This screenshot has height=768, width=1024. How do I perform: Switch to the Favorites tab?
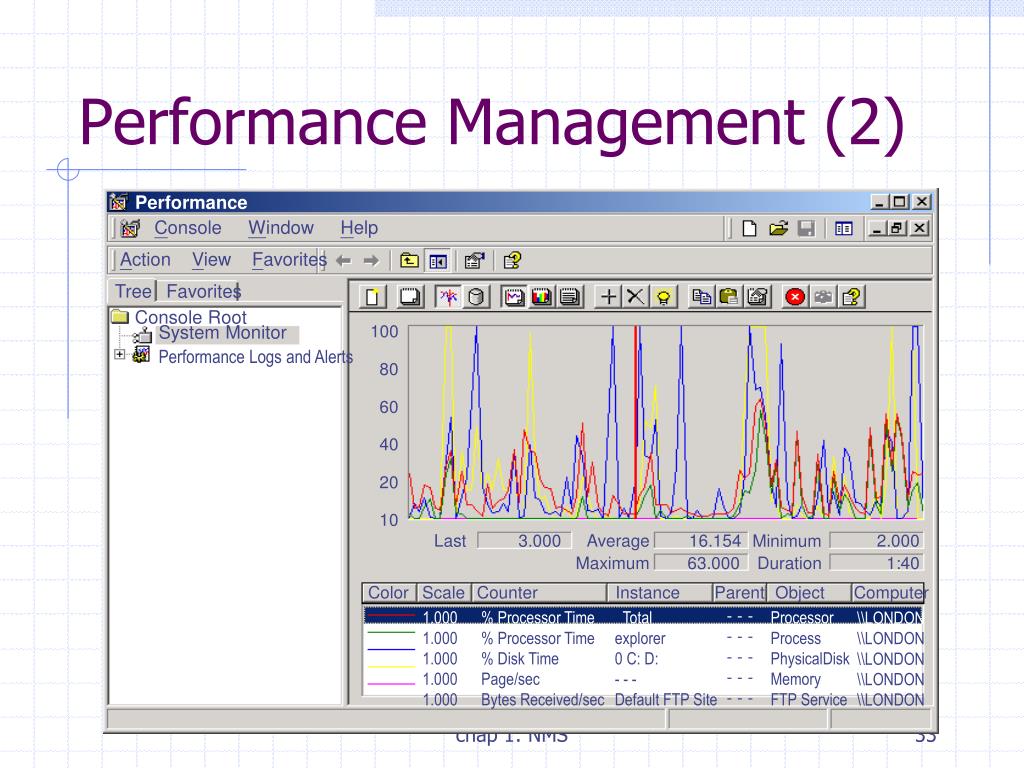203,291
